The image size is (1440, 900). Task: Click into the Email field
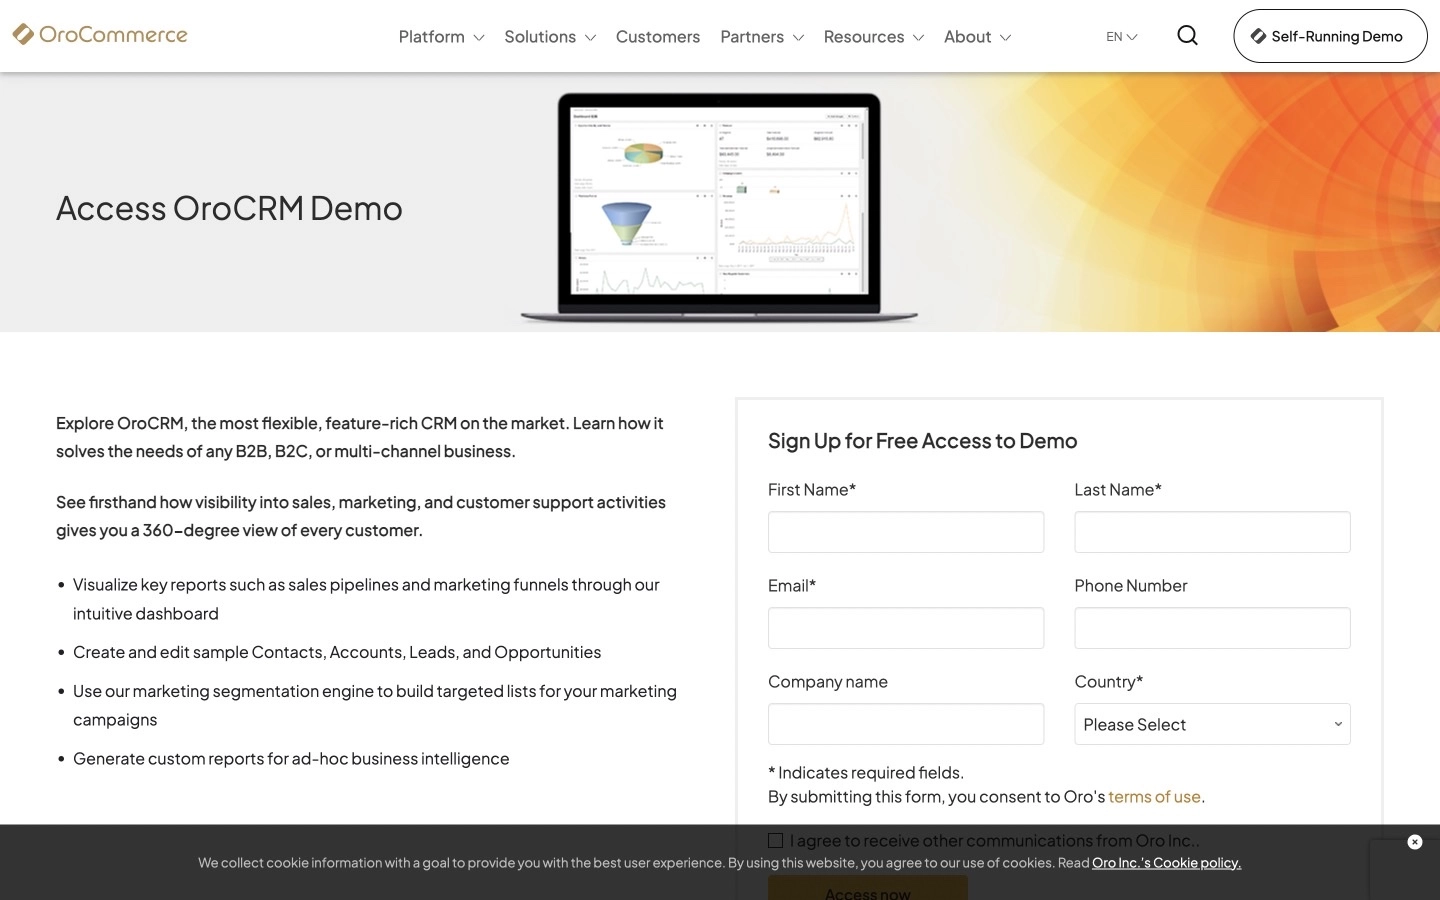[x=906, y=628]
